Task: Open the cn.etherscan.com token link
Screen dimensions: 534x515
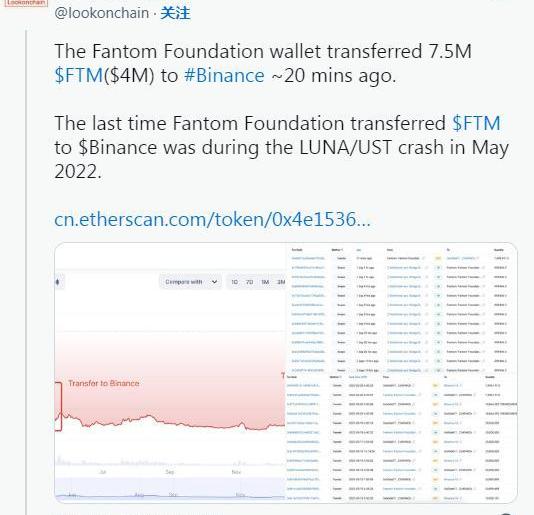Action: (212, 219)
